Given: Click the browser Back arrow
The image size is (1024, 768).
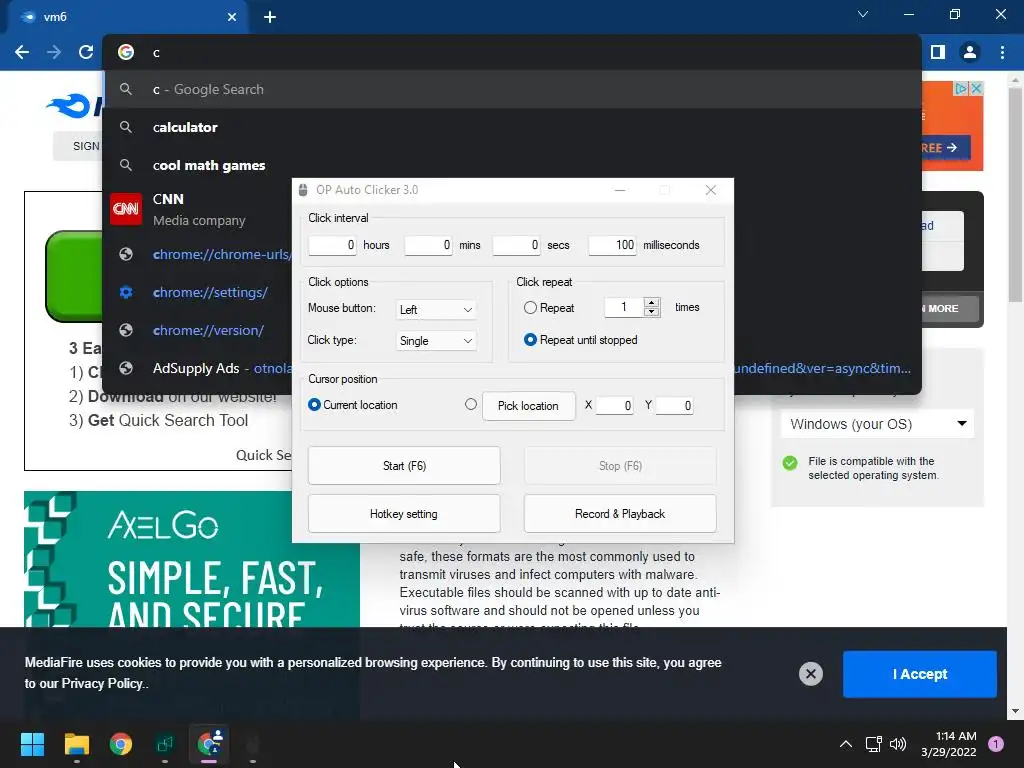Looking at the screenshot, I should 22,52.
